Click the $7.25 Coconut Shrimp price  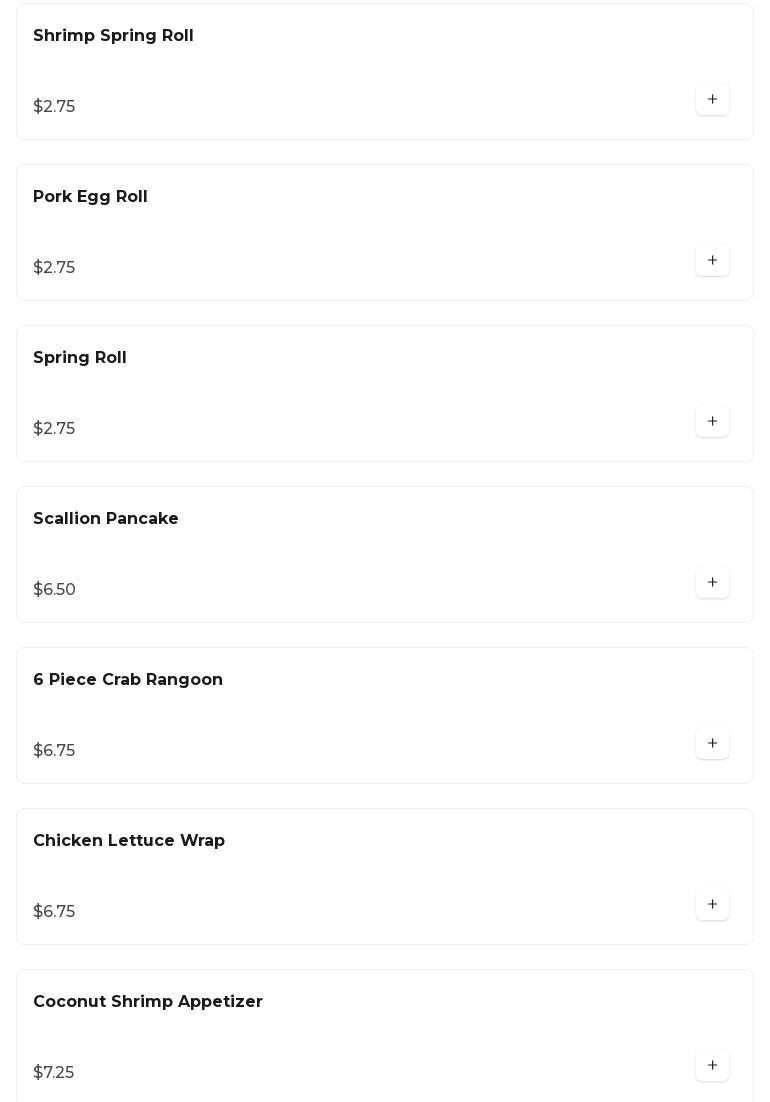[54, 1073]
